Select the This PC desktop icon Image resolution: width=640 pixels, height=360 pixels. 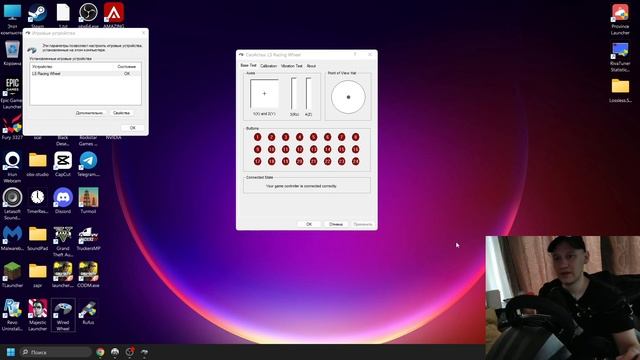click(12, 18)
